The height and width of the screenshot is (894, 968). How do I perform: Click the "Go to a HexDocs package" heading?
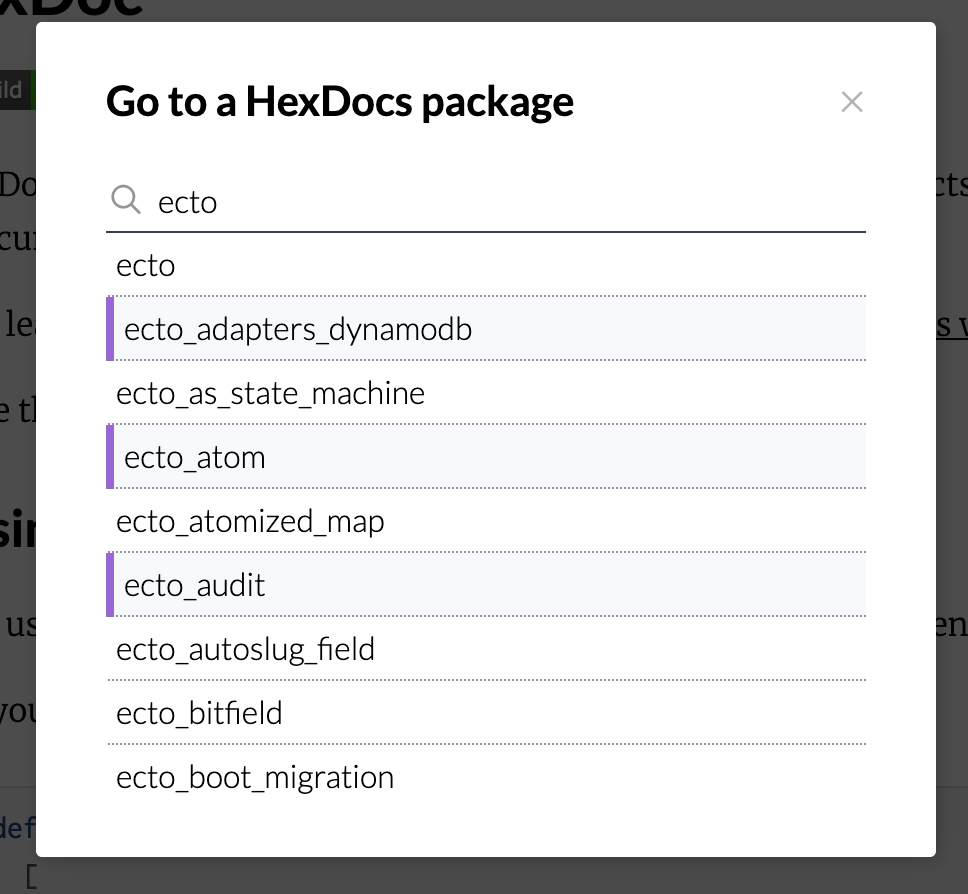340,102
